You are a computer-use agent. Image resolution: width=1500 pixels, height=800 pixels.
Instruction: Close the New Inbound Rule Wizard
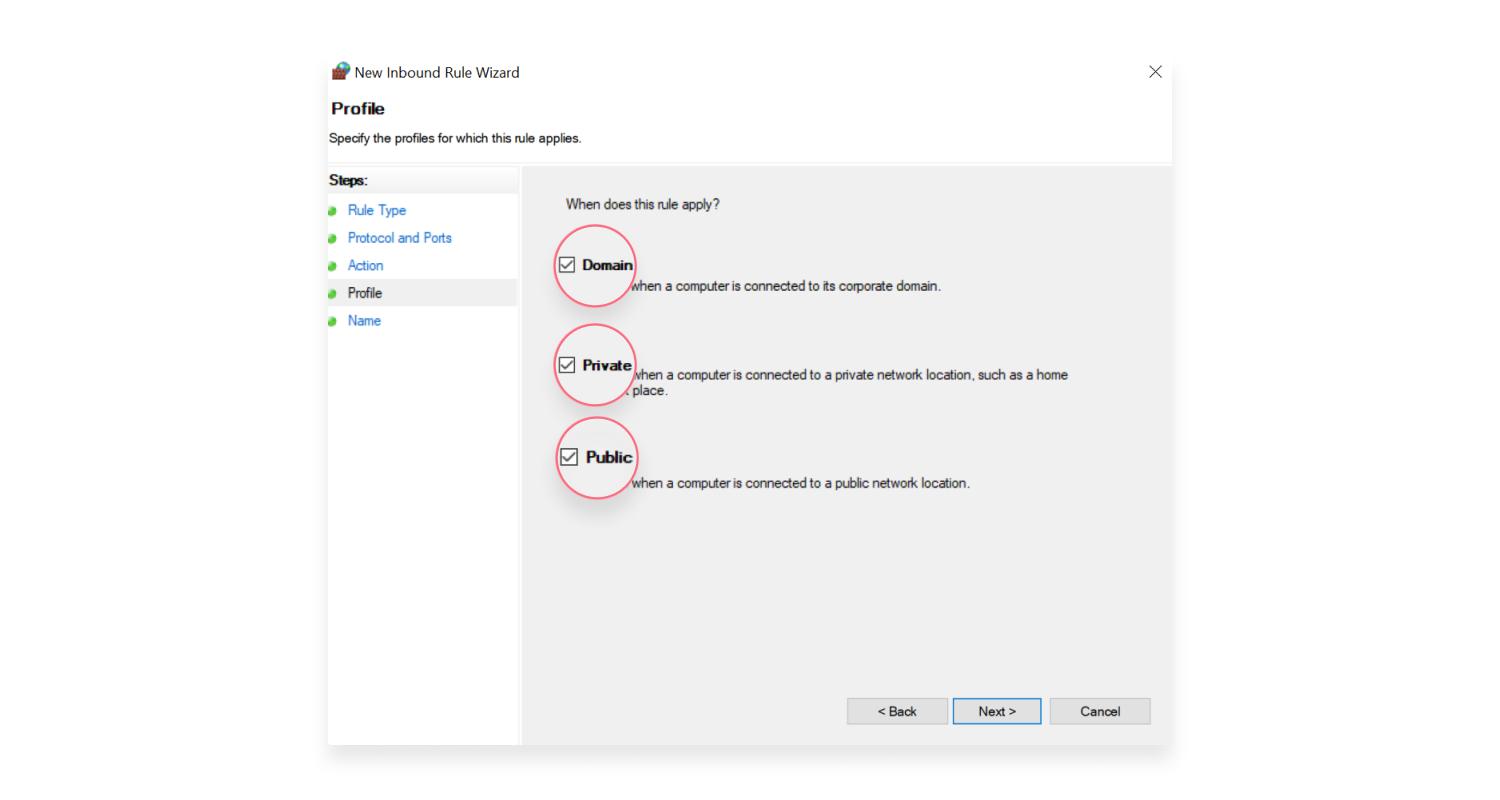pos(1155,72)
